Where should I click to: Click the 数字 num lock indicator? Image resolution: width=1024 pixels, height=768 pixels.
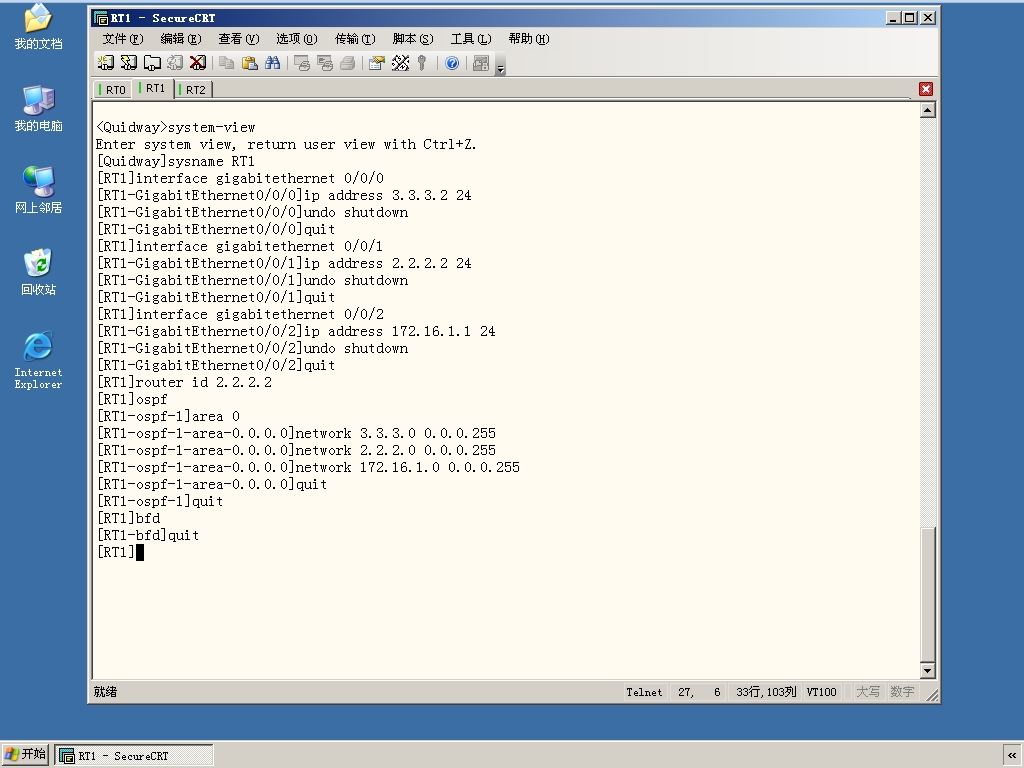pos(902,692)
